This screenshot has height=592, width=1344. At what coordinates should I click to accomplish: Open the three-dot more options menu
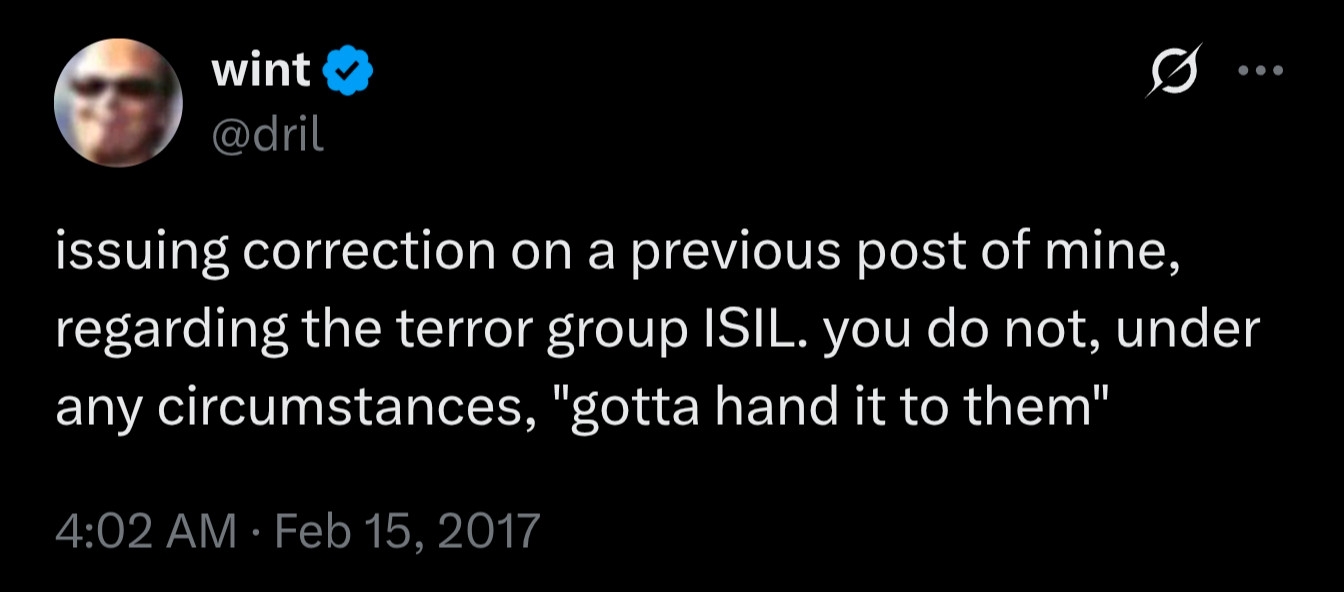tap(1259, 71)
